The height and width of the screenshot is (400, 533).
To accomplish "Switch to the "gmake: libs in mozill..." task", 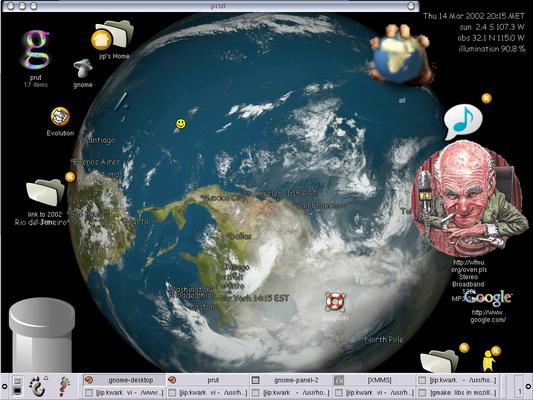I will (x=458, y=393).
